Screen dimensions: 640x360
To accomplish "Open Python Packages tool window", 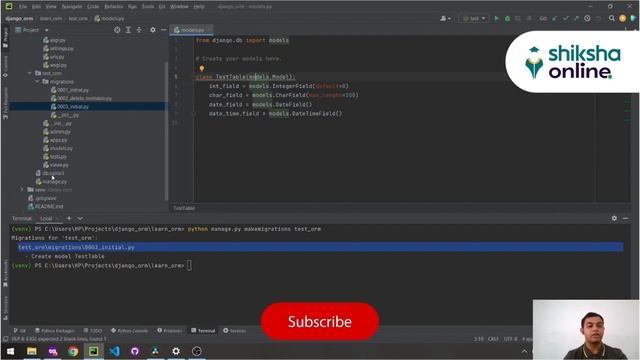I will click(x=55, y=331).
